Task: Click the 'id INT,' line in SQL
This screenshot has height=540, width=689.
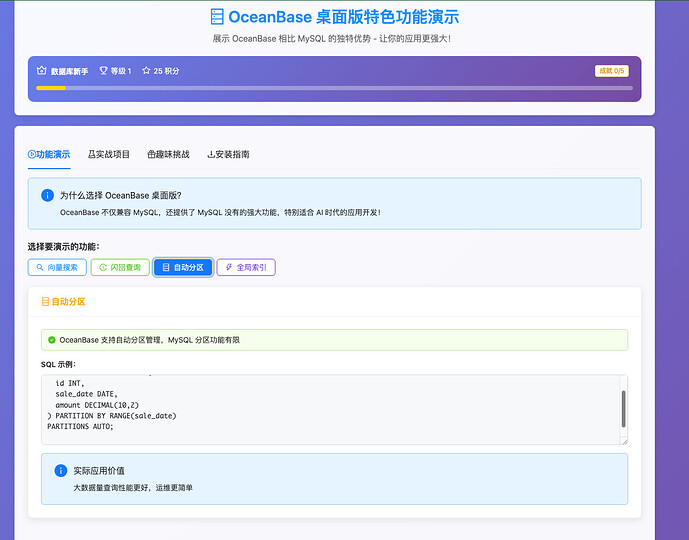Action: pyautogui.click(x=69, y=383)
